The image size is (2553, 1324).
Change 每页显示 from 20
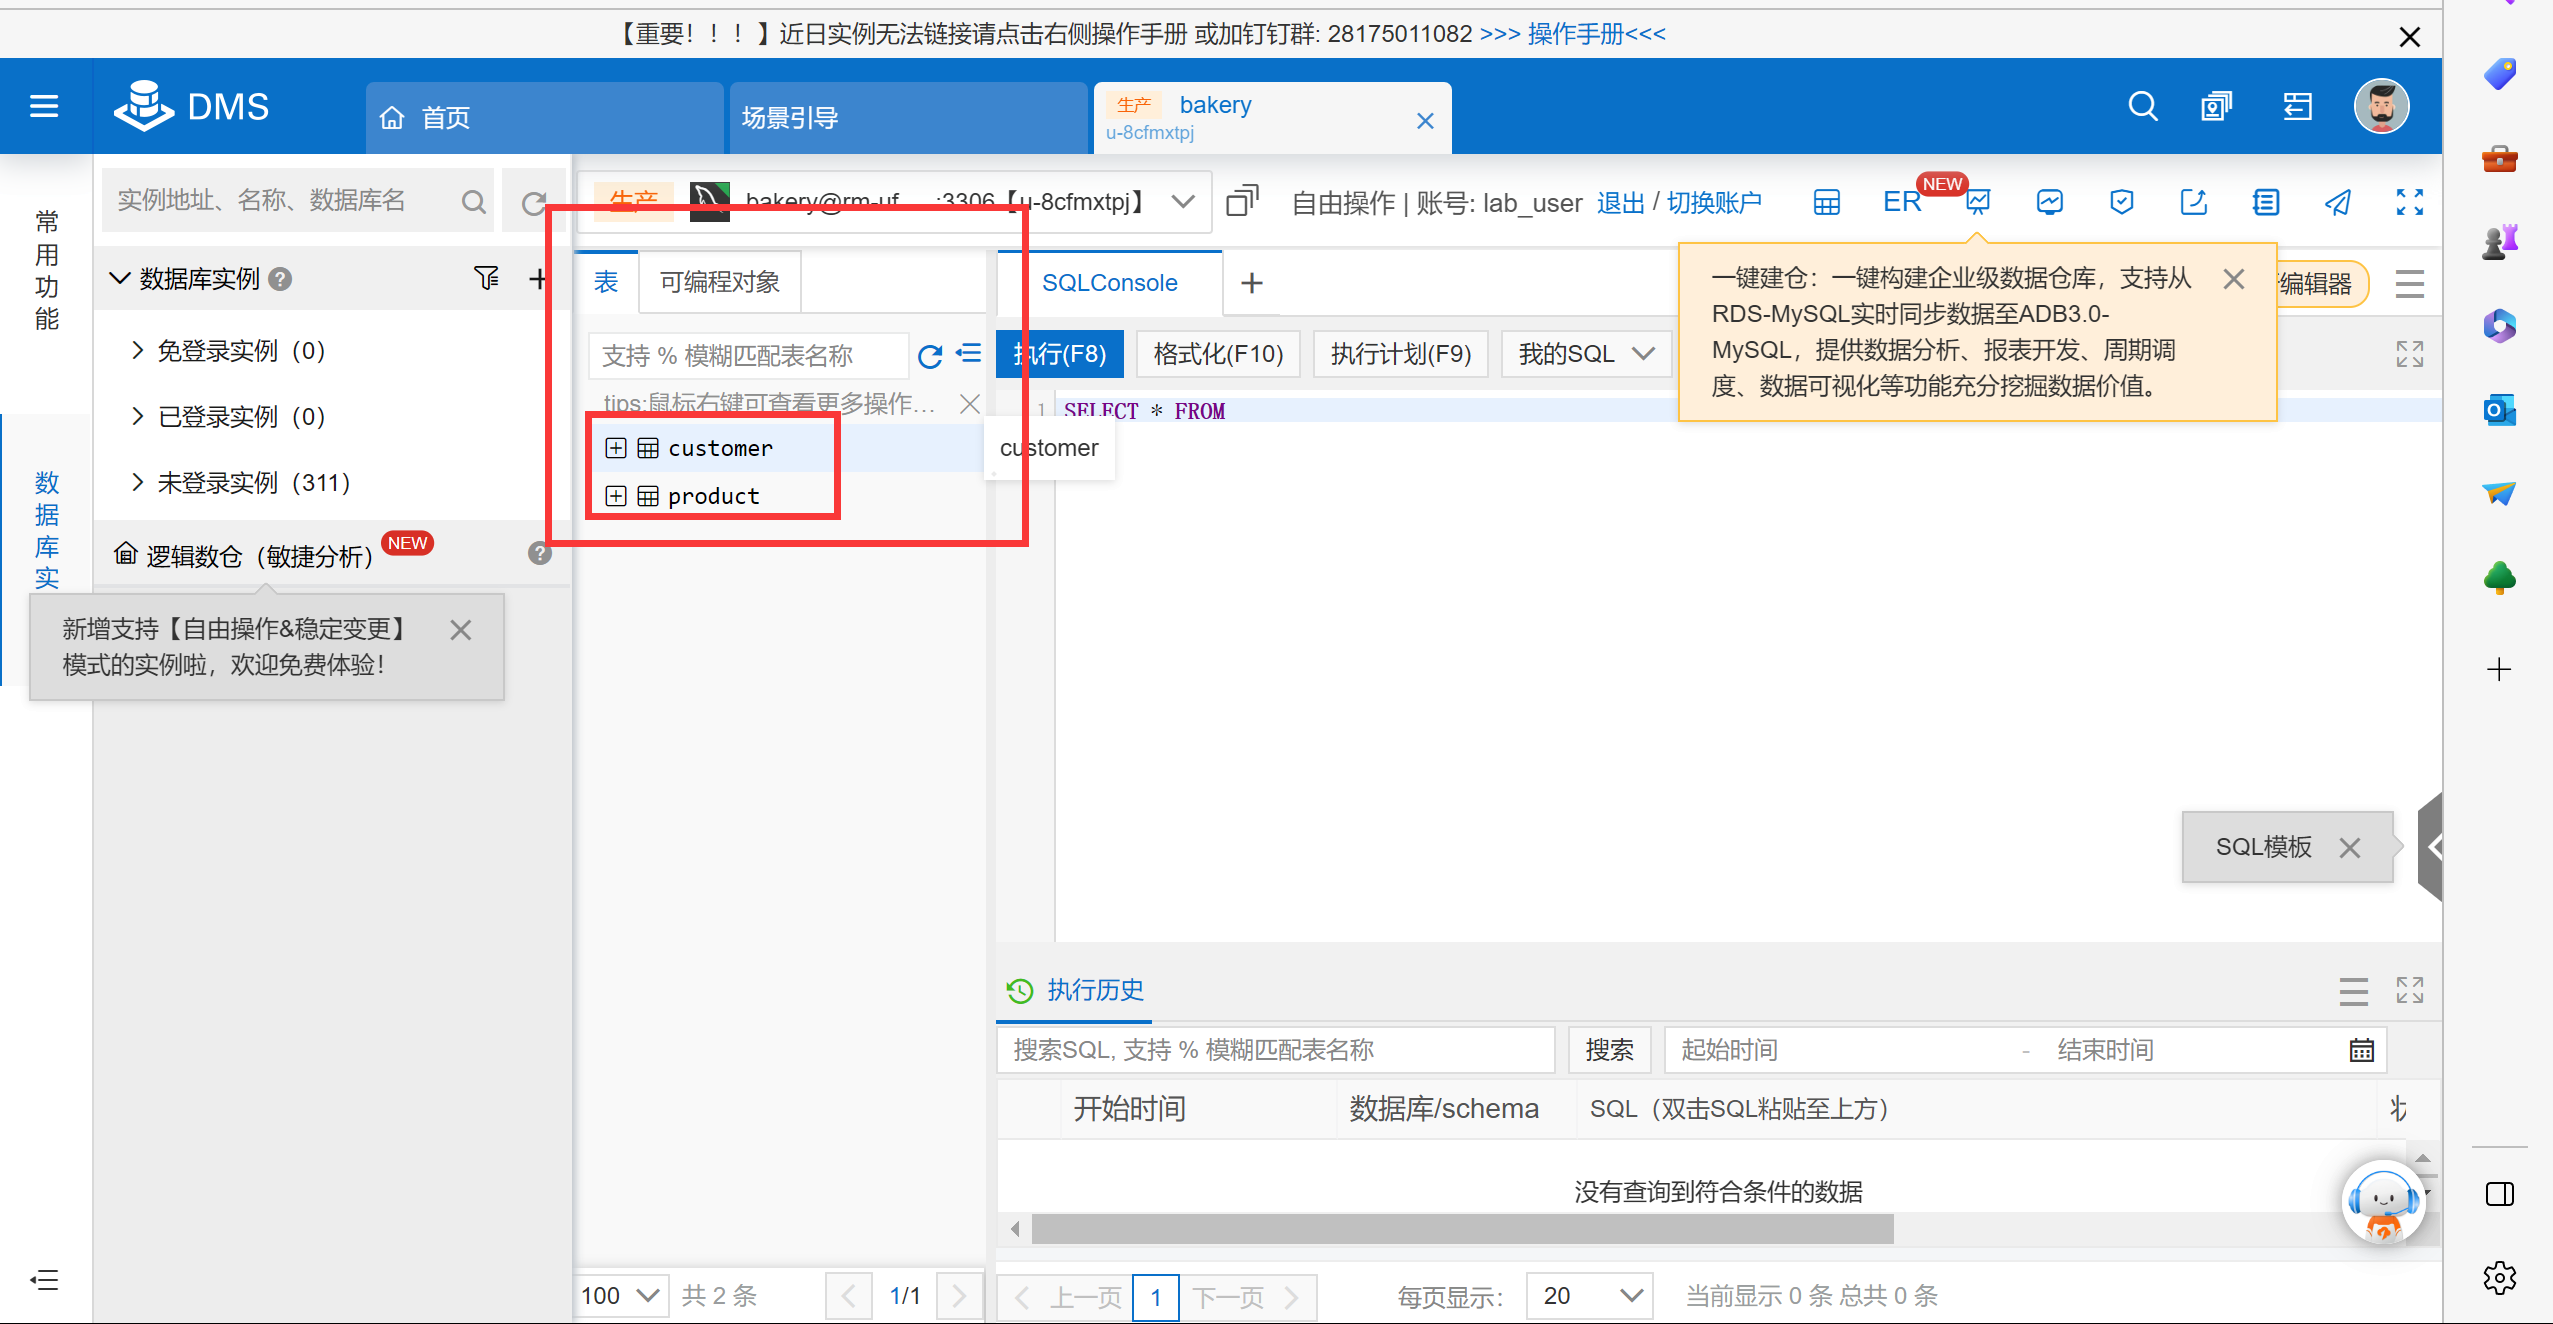pos(1590,1295)
